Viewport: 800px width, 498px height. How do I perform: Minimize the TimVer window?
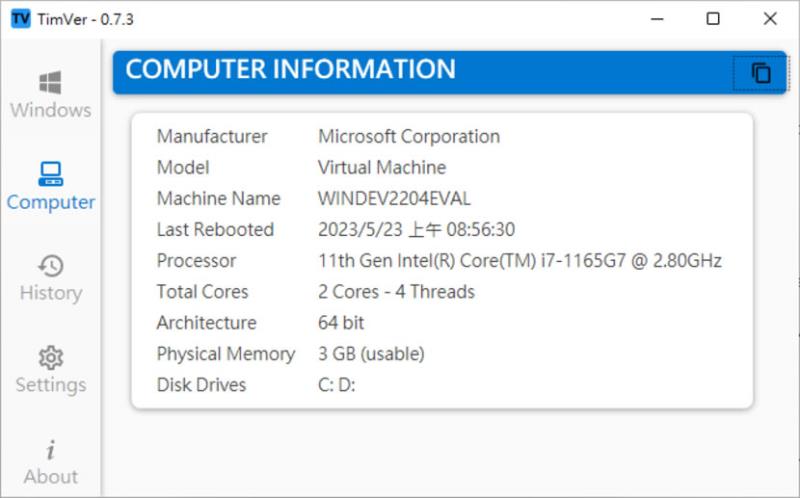(657, 19)
